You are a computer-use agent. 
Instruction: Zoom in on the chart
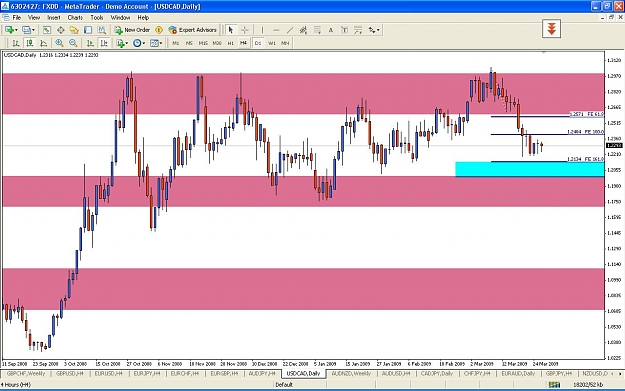pos(59,43)
